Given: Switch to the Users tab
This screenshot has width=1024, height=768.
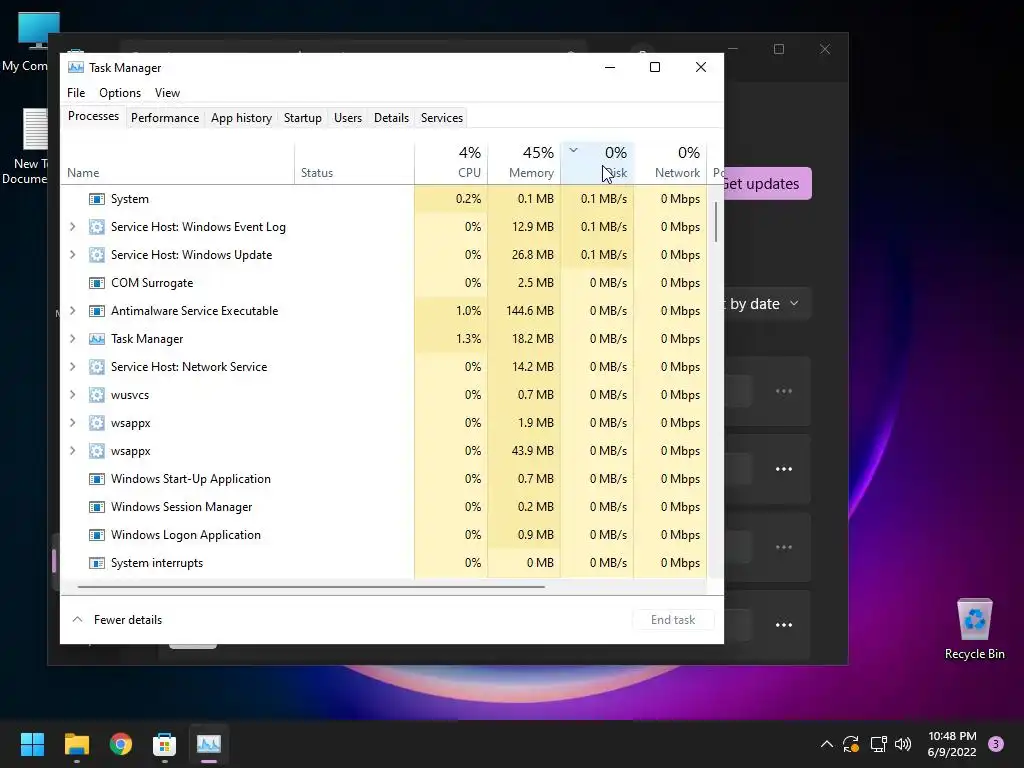Looking at the screenshot, I should [x=347, y=118].
